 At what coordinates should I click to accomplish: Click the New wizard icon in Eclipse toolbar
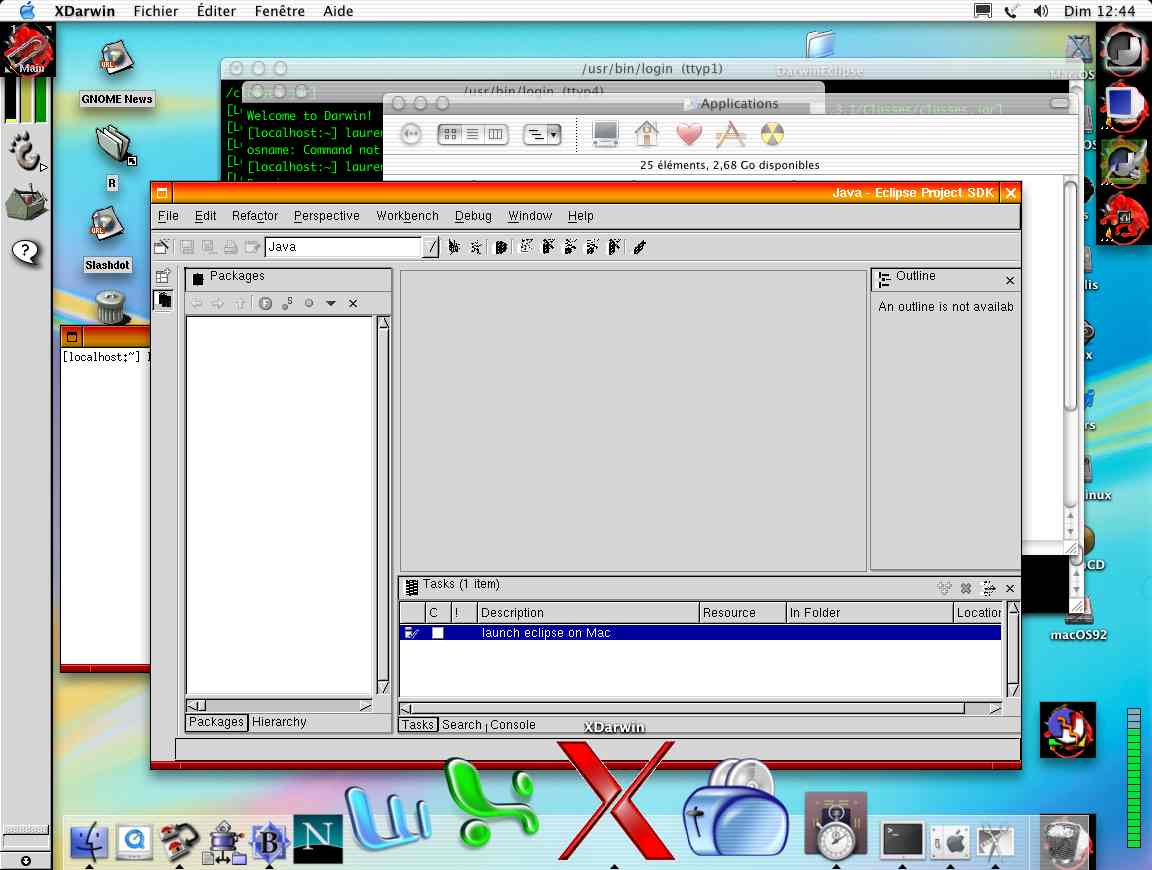162,247
